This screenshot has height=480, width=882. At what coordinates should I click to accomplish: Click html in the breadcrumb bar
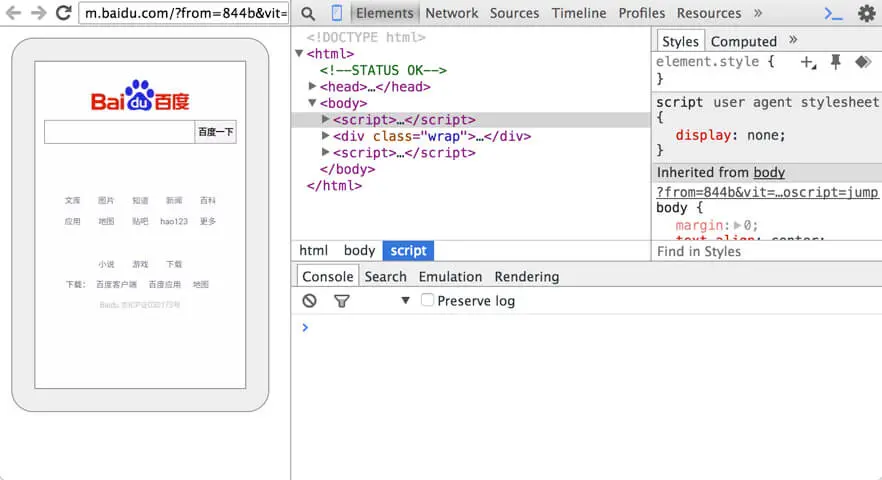click(313, 250)
